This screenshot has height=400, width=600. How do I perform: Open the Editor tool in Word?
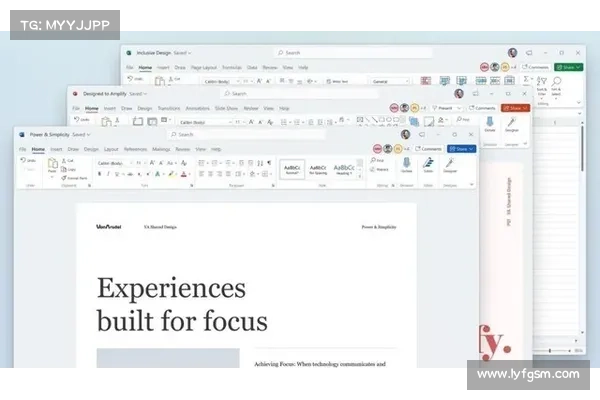click(428, 166)
